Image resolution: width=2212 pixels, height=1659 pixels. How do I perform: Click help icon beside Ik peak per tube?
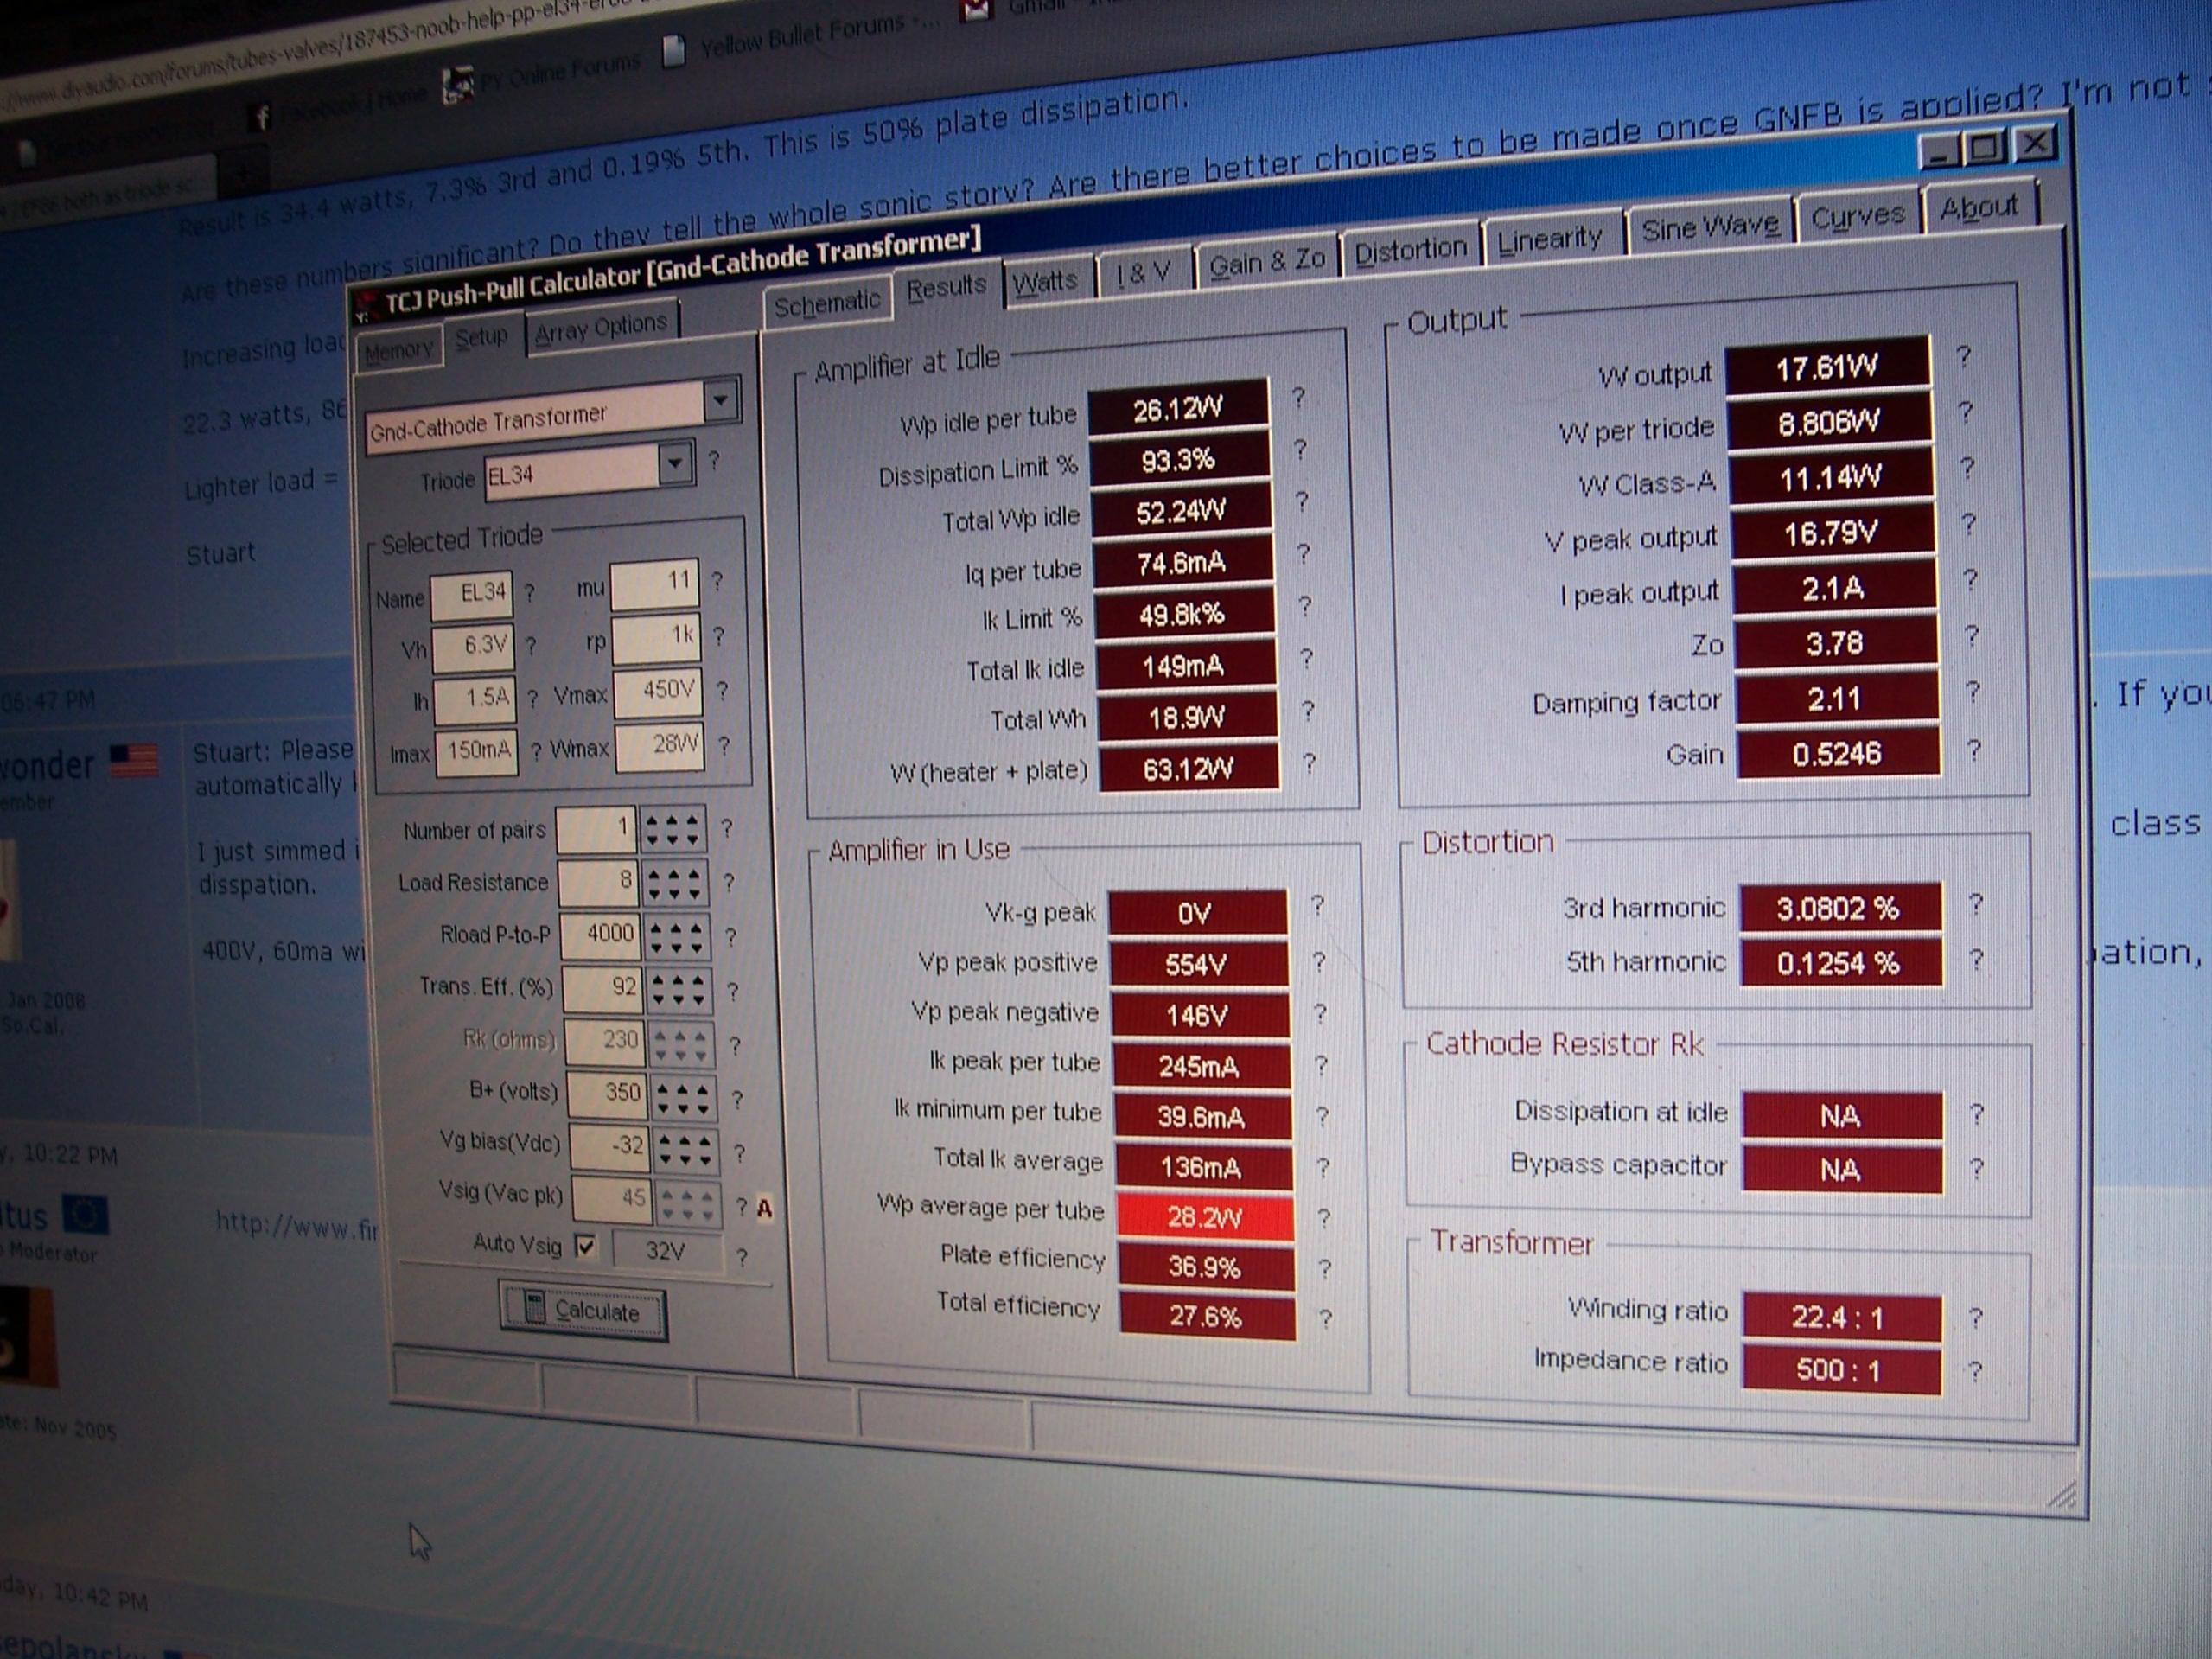coord(1321,1066)
